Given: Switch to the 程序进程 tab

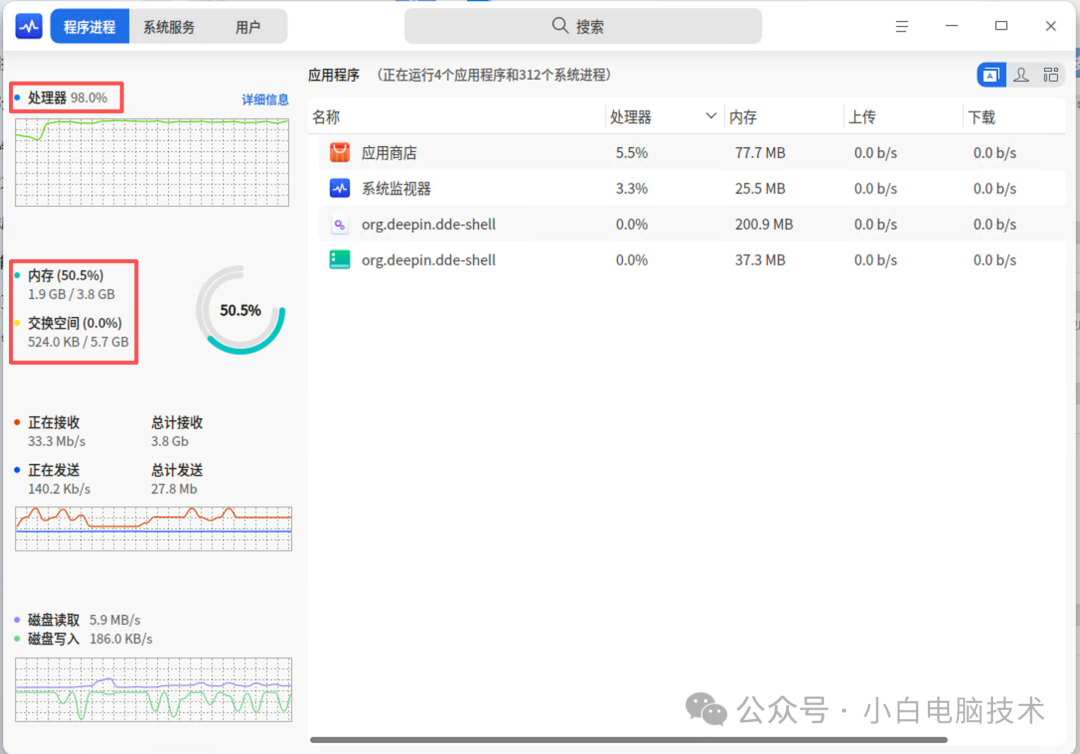Looking at the screenshot, I should [90, 27].
